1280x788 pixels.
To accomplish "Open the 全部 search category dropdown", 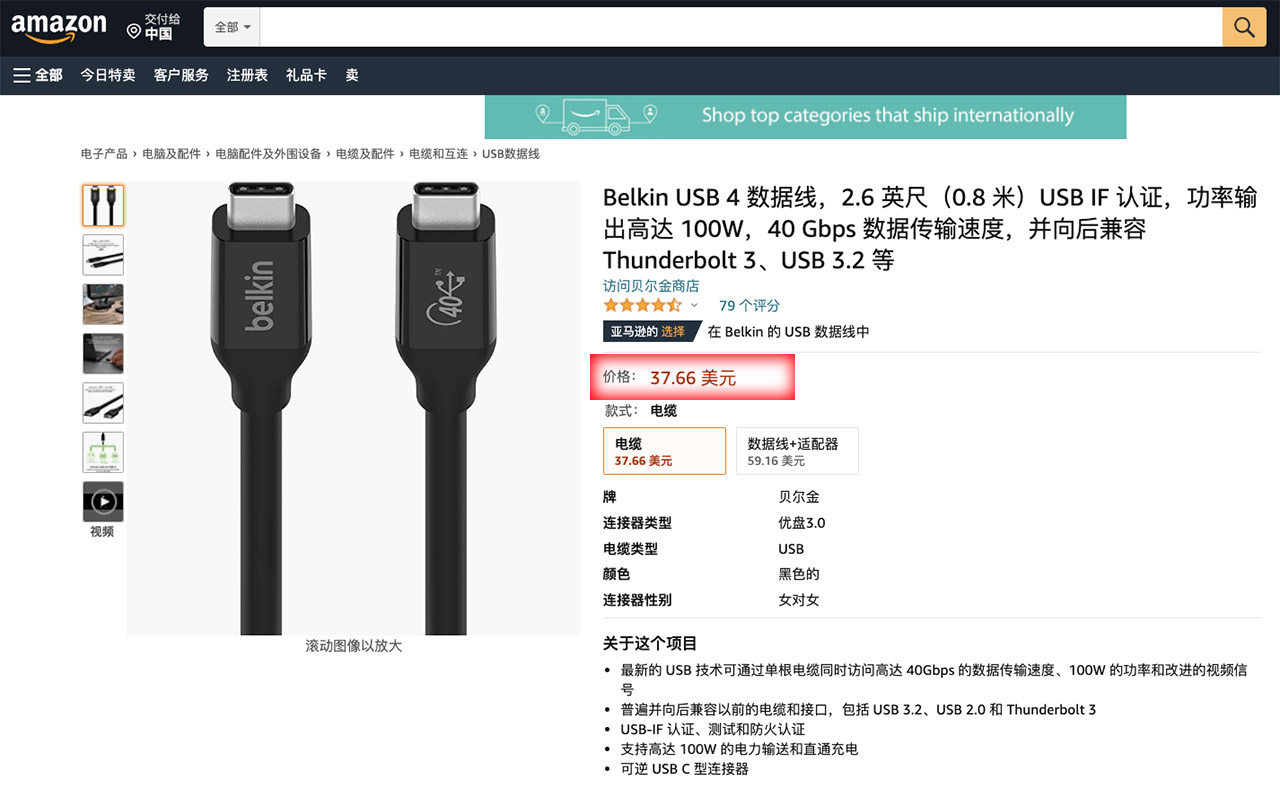I will point(232,27).
